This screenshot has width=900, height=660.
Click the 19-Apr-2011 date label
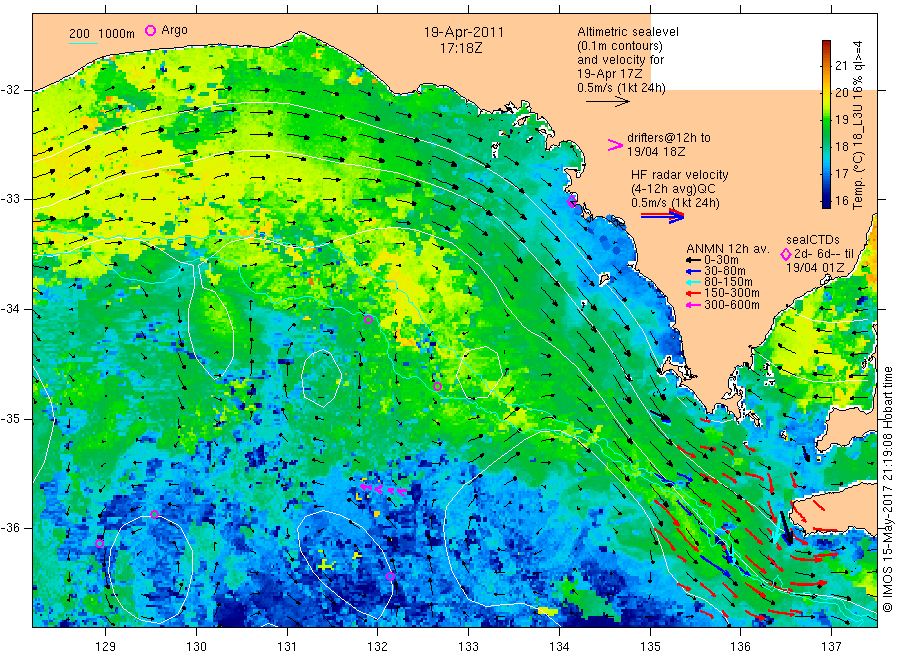point(463,33)
